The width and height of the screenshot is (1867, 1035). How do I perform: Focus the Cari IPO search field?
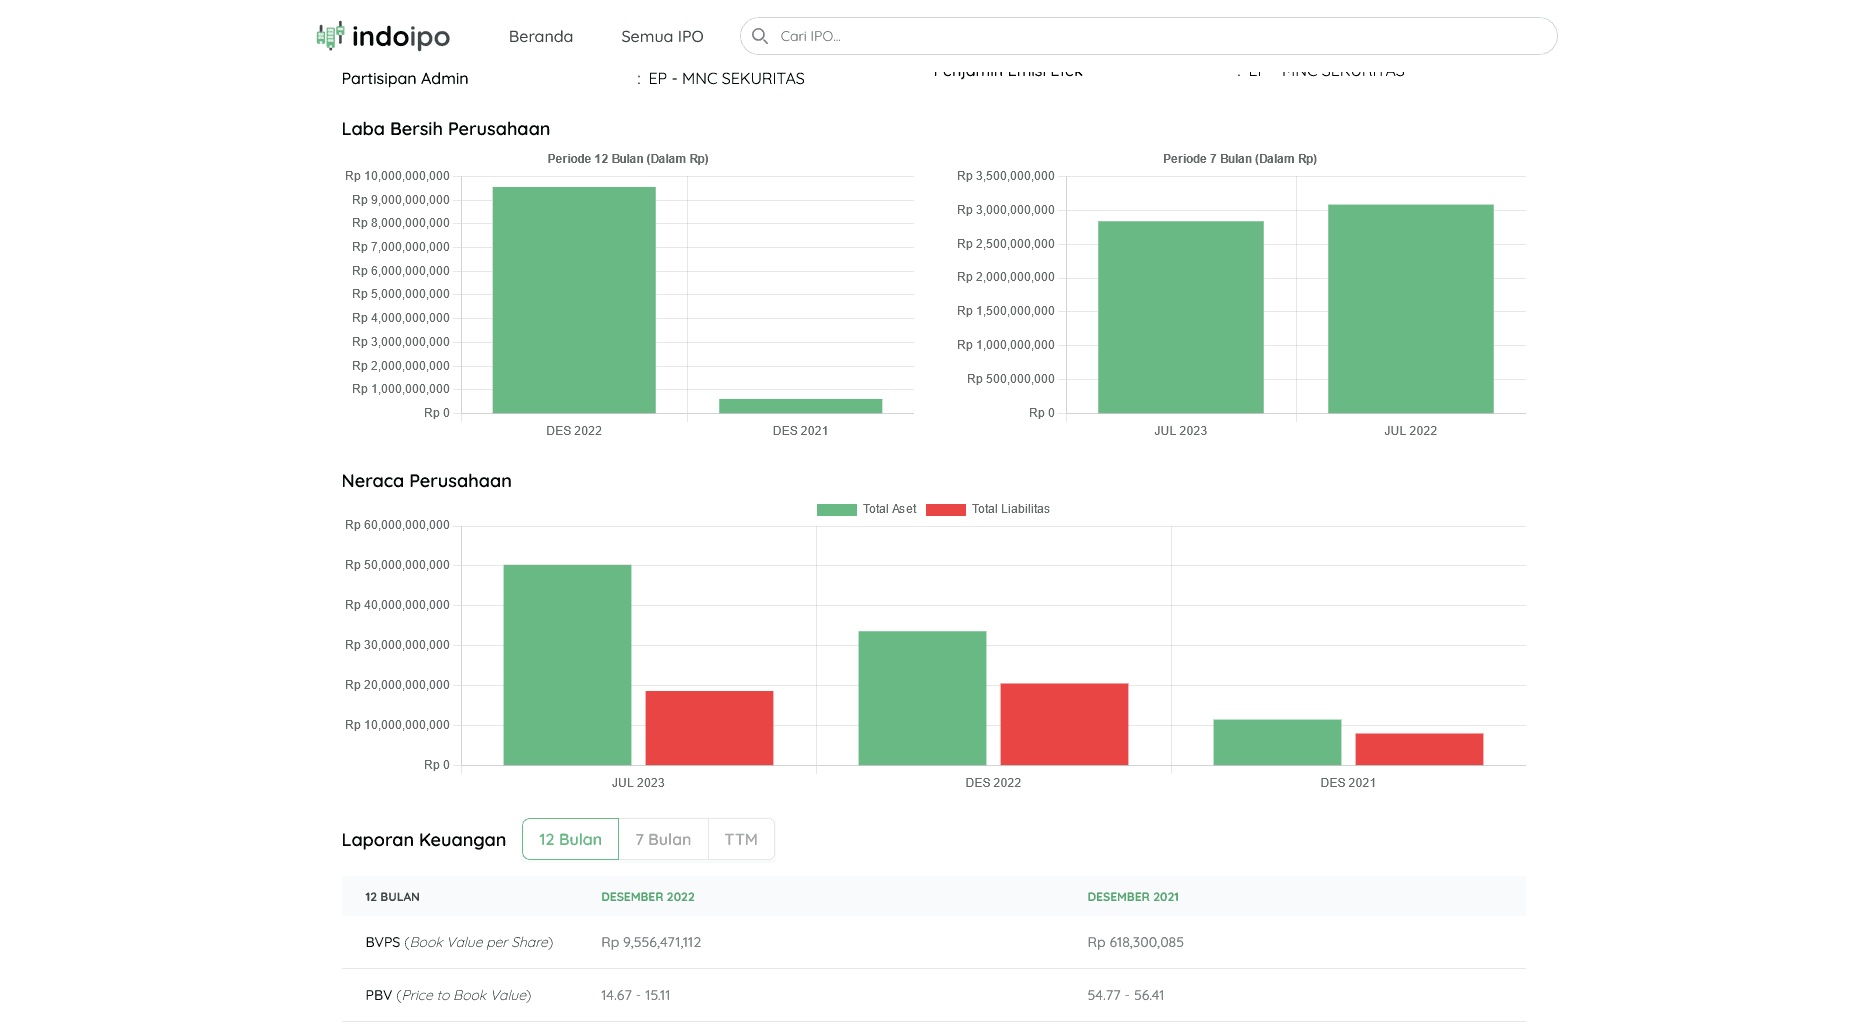(1148, 36)
